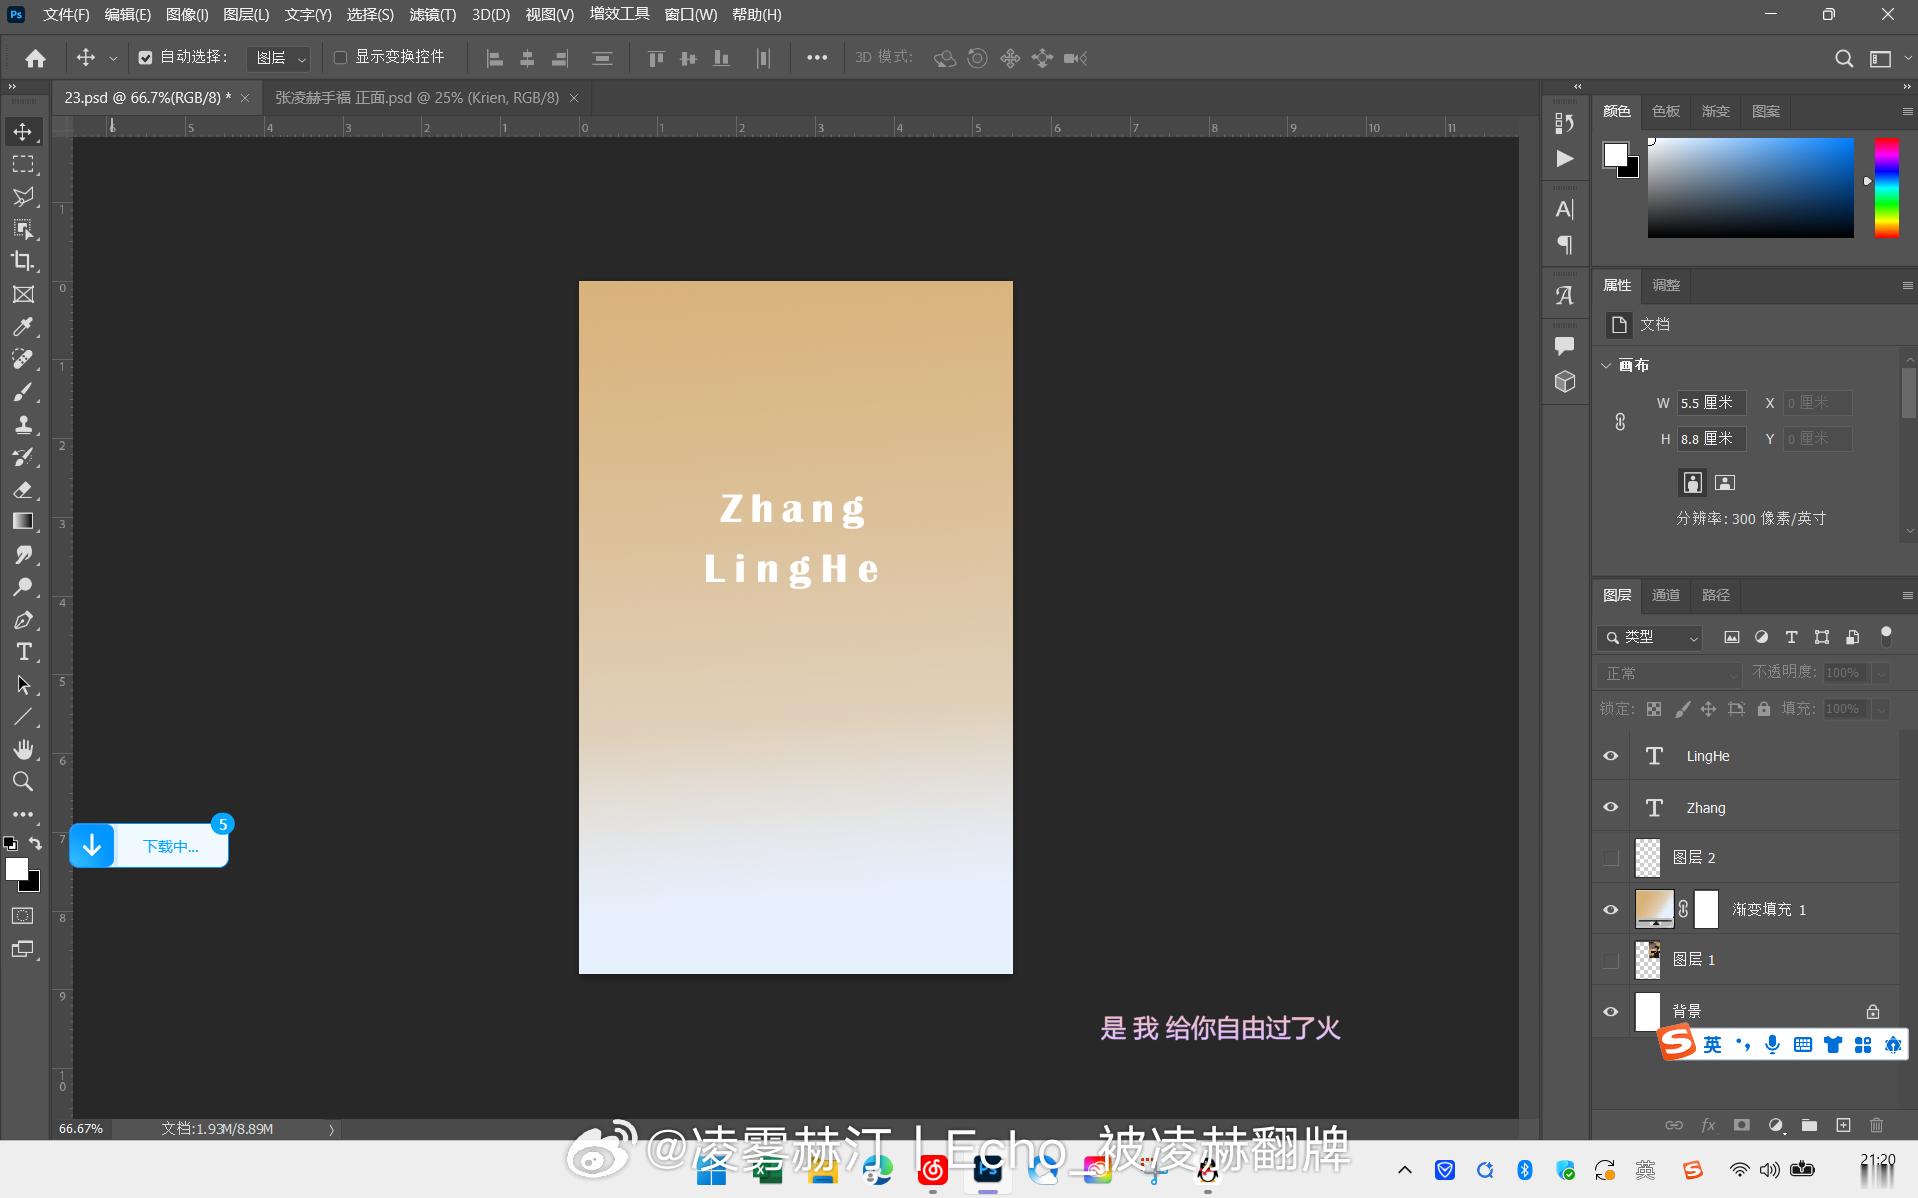Open the 文件(F) menu
Viewport: 1918px width, 1198px height.
(66, 14)
